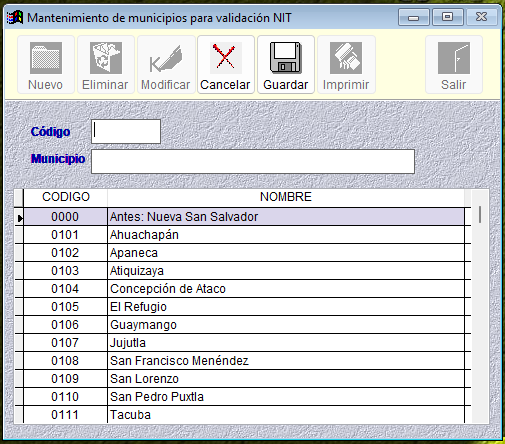Exit using the Salir door icon
Screen dimensions: 505x444
tap(454, 58)
